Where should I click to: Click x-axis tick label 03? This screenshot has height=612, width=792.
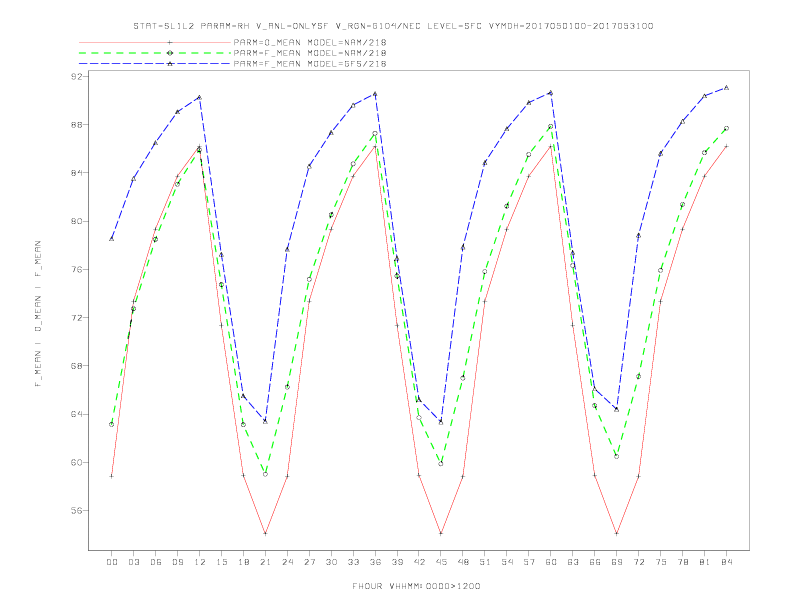[x=133, y=562]
